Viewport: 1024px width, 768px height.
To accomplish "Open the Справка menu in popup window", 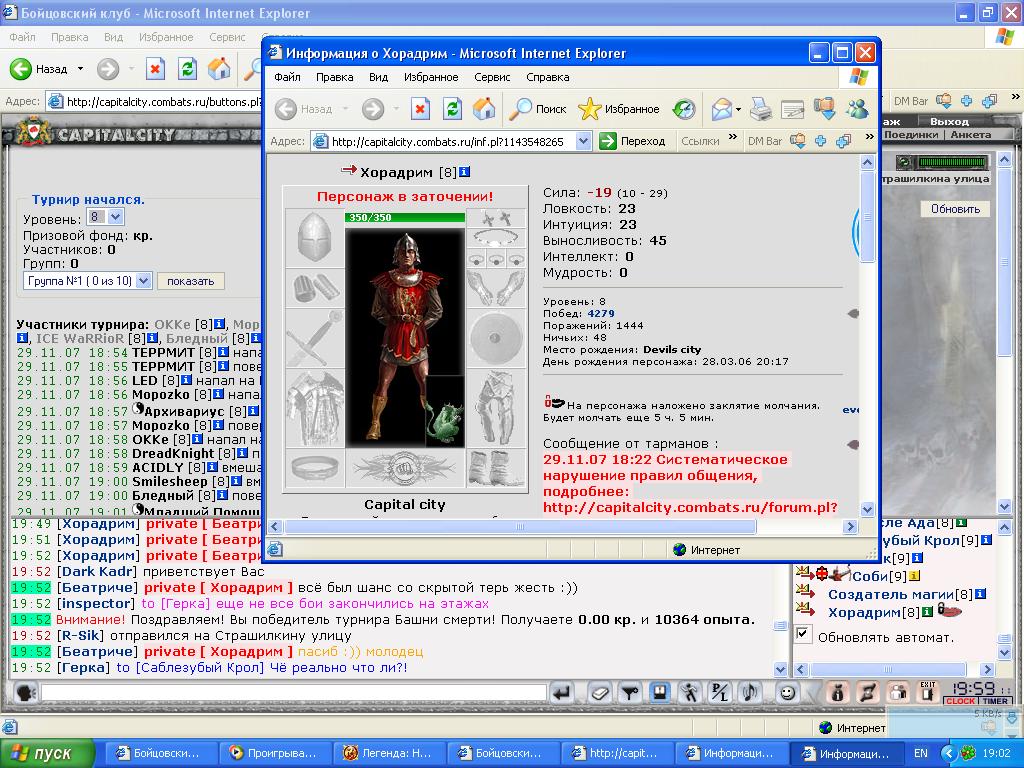I will (547, 77).
